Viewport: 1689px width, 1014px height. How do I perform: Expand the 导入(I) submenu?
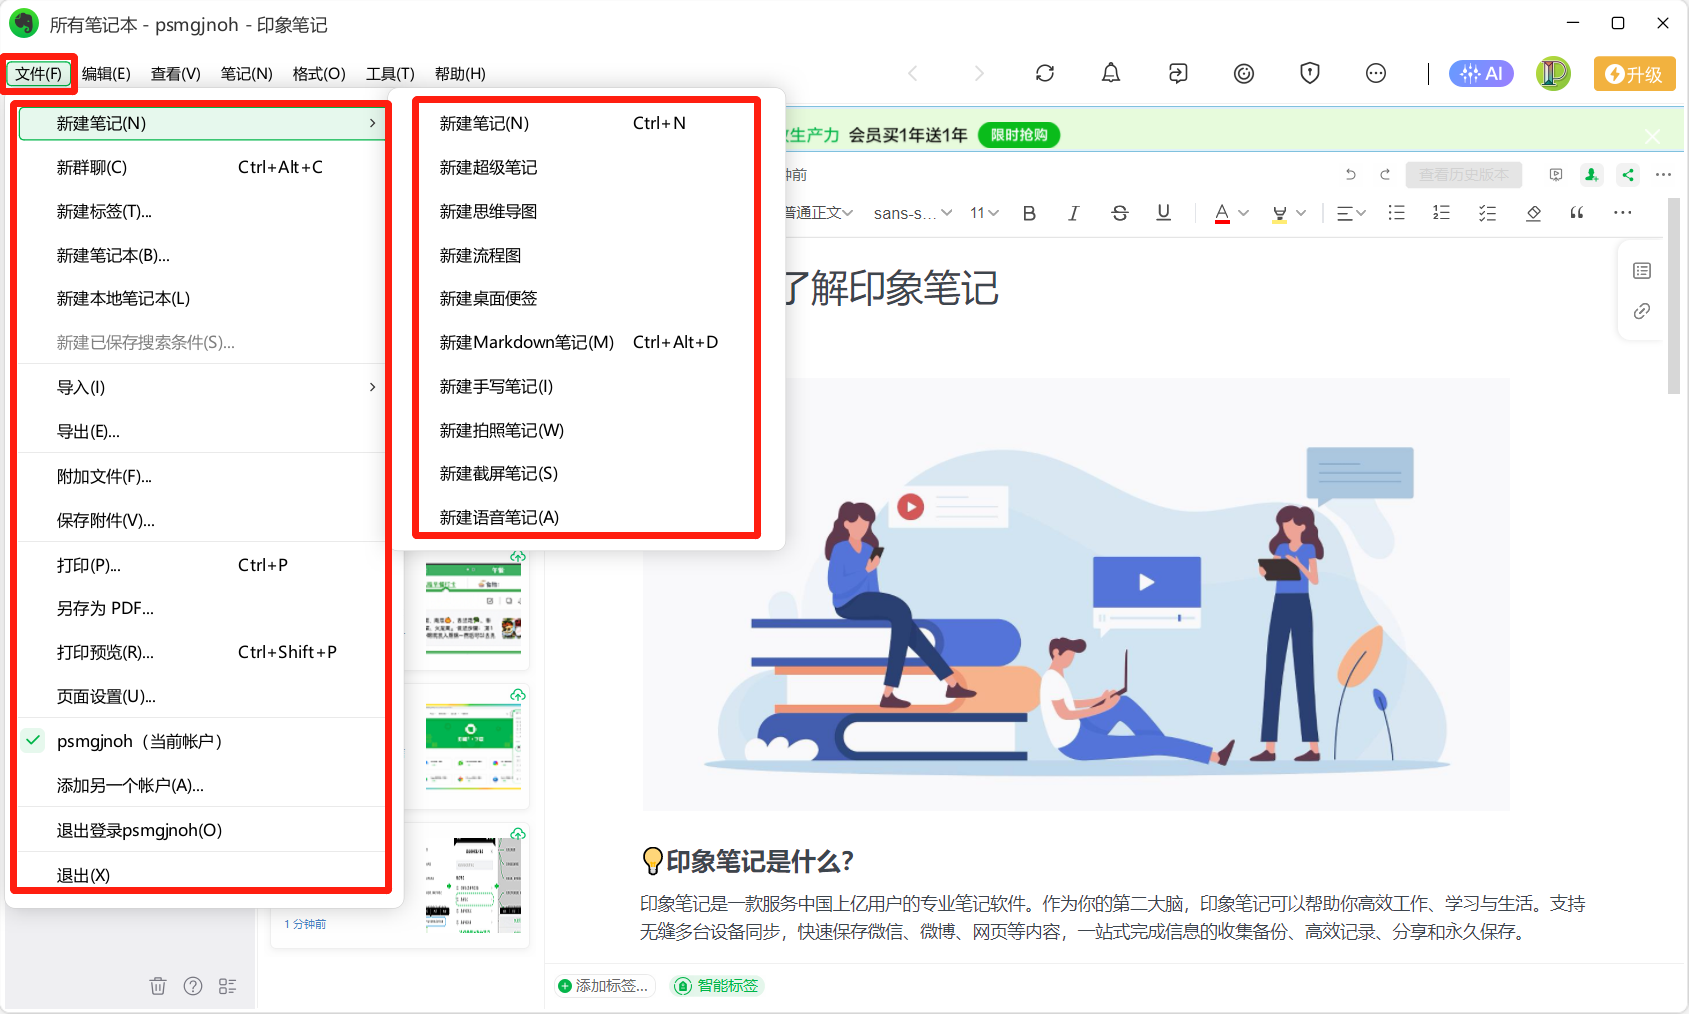(202, 387)
